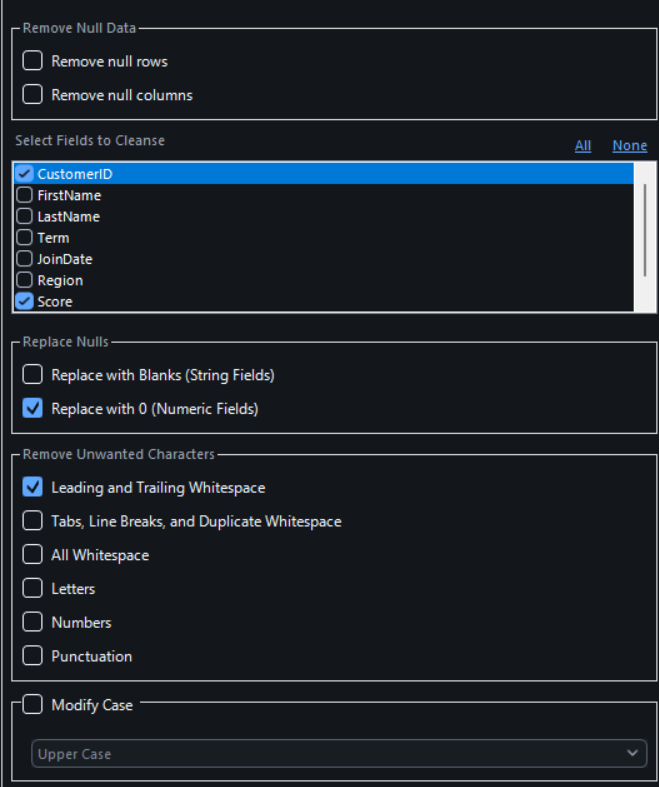Click the None fields link
Viewport: 659px width, 787px height.
[629, 146]
